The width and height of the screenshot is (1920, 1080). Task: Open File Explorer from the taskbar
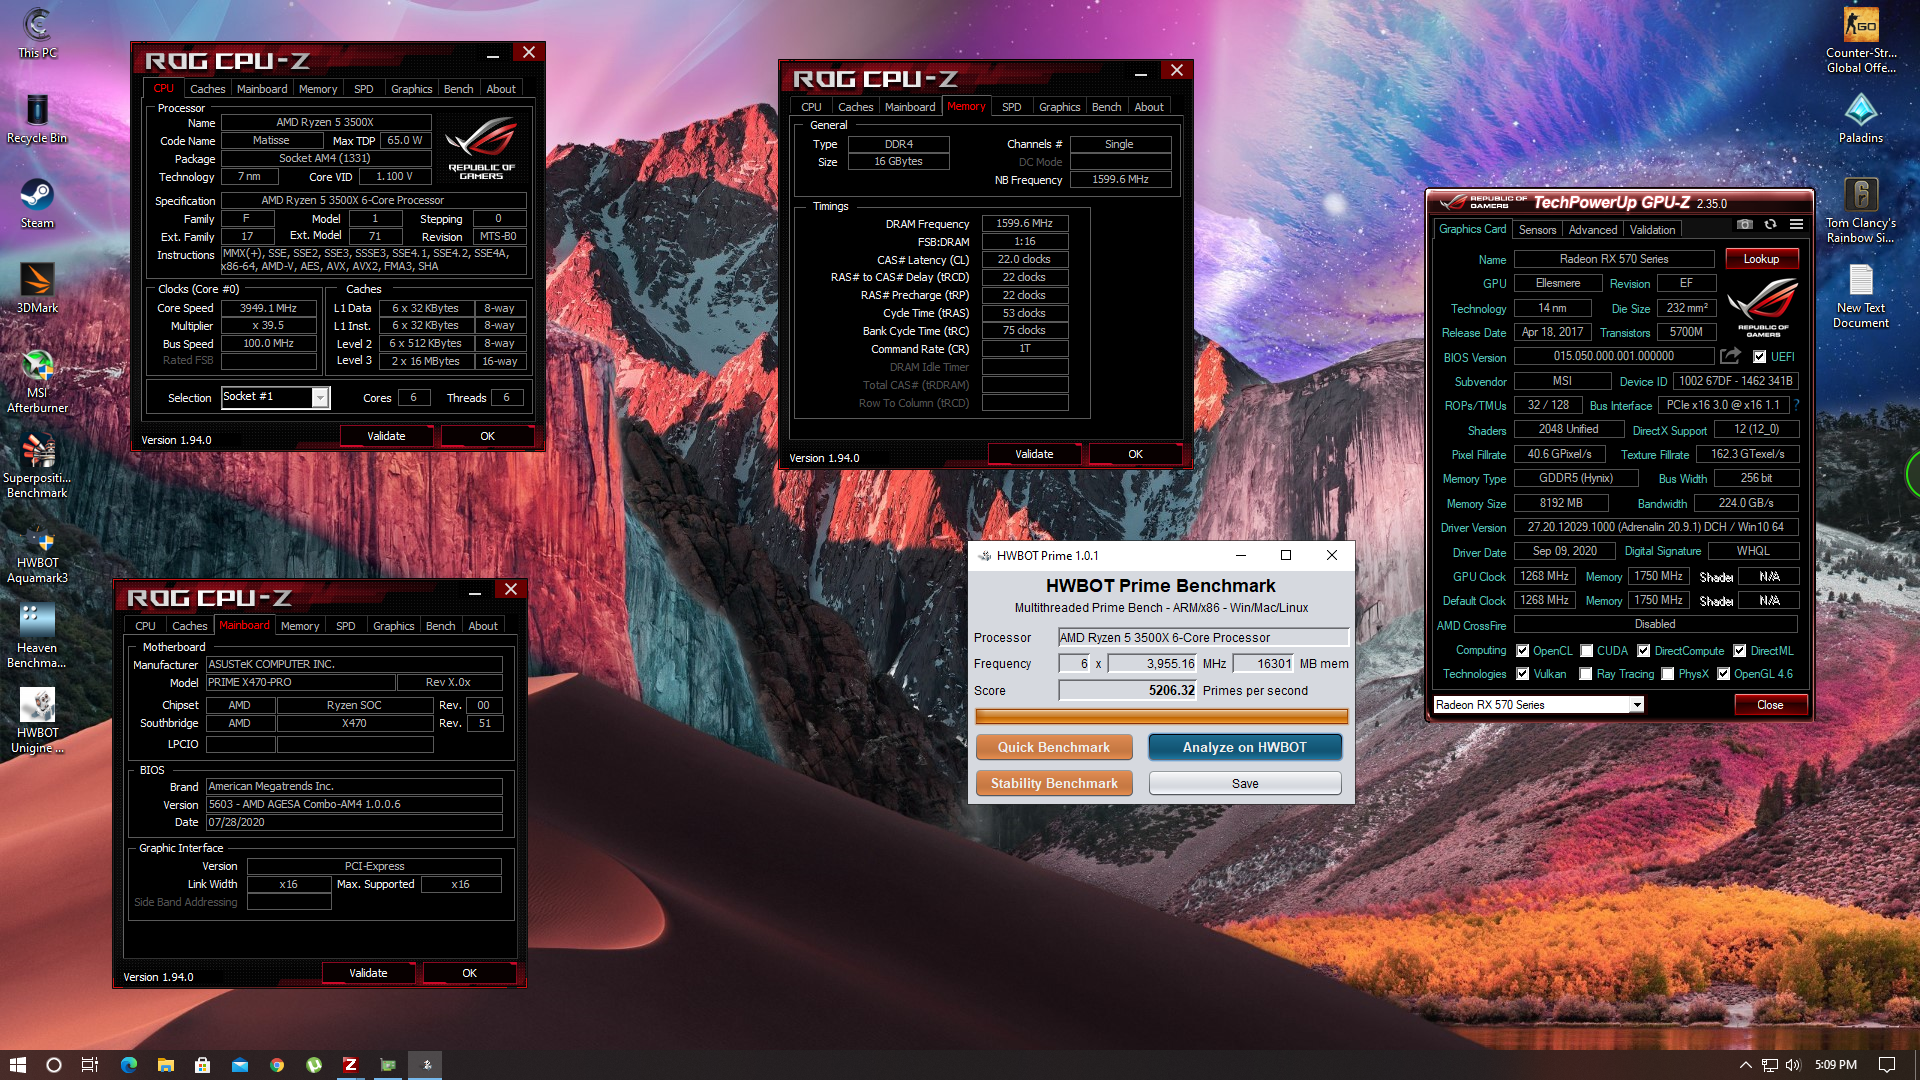coord(166,1065)
